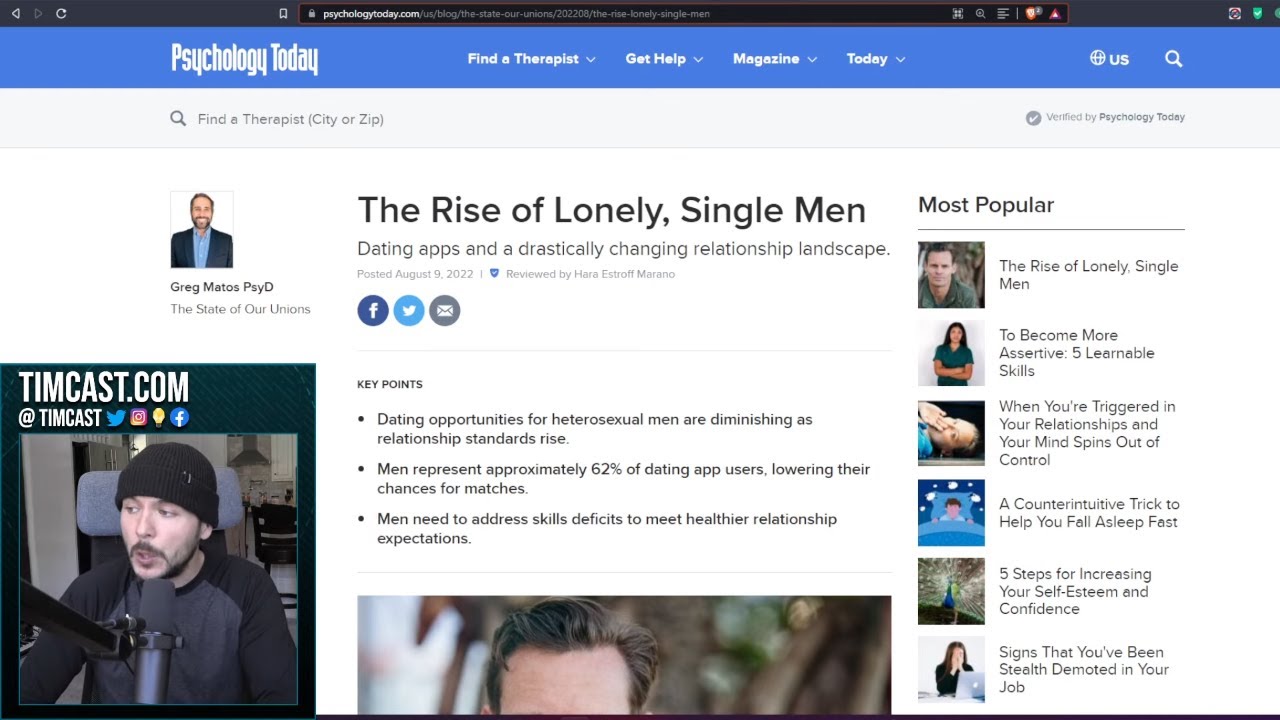Click the QR code icon in address bar
This screenshot has height=720, width=1280.
[x=957, y=13]
